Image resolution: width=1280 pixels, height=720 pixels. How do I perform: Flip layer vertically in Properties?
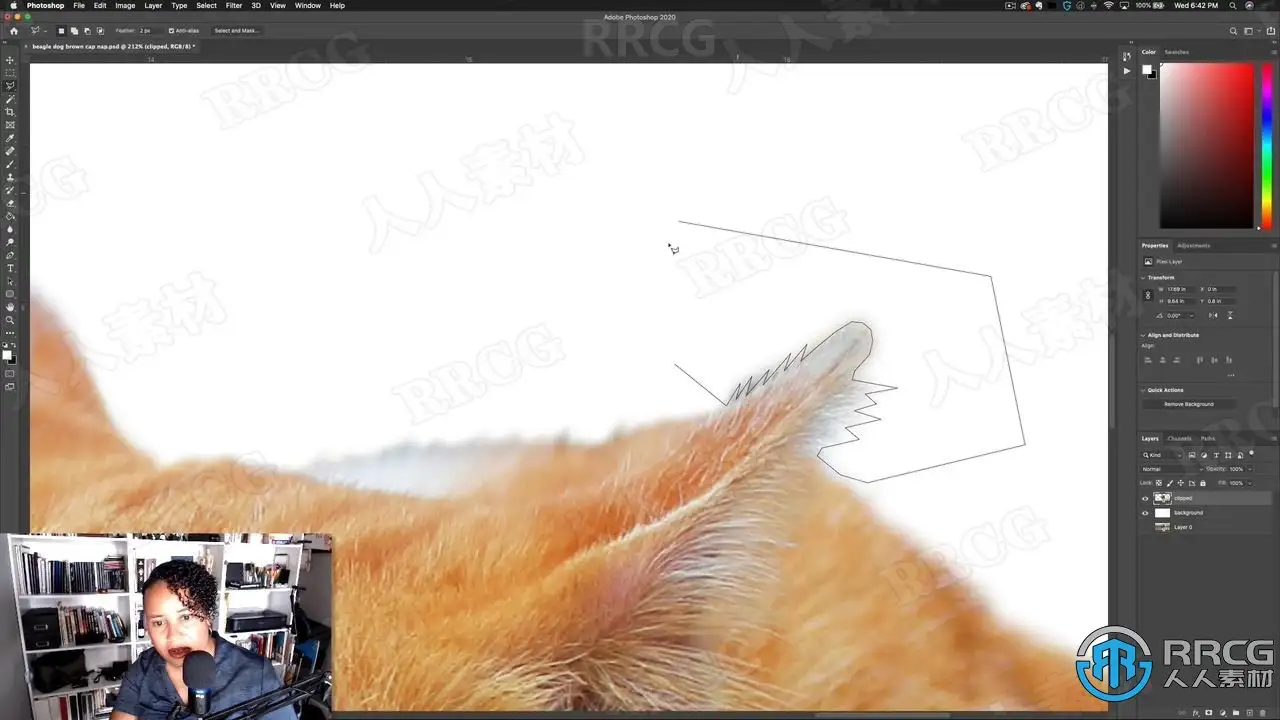coord(1230,315)
